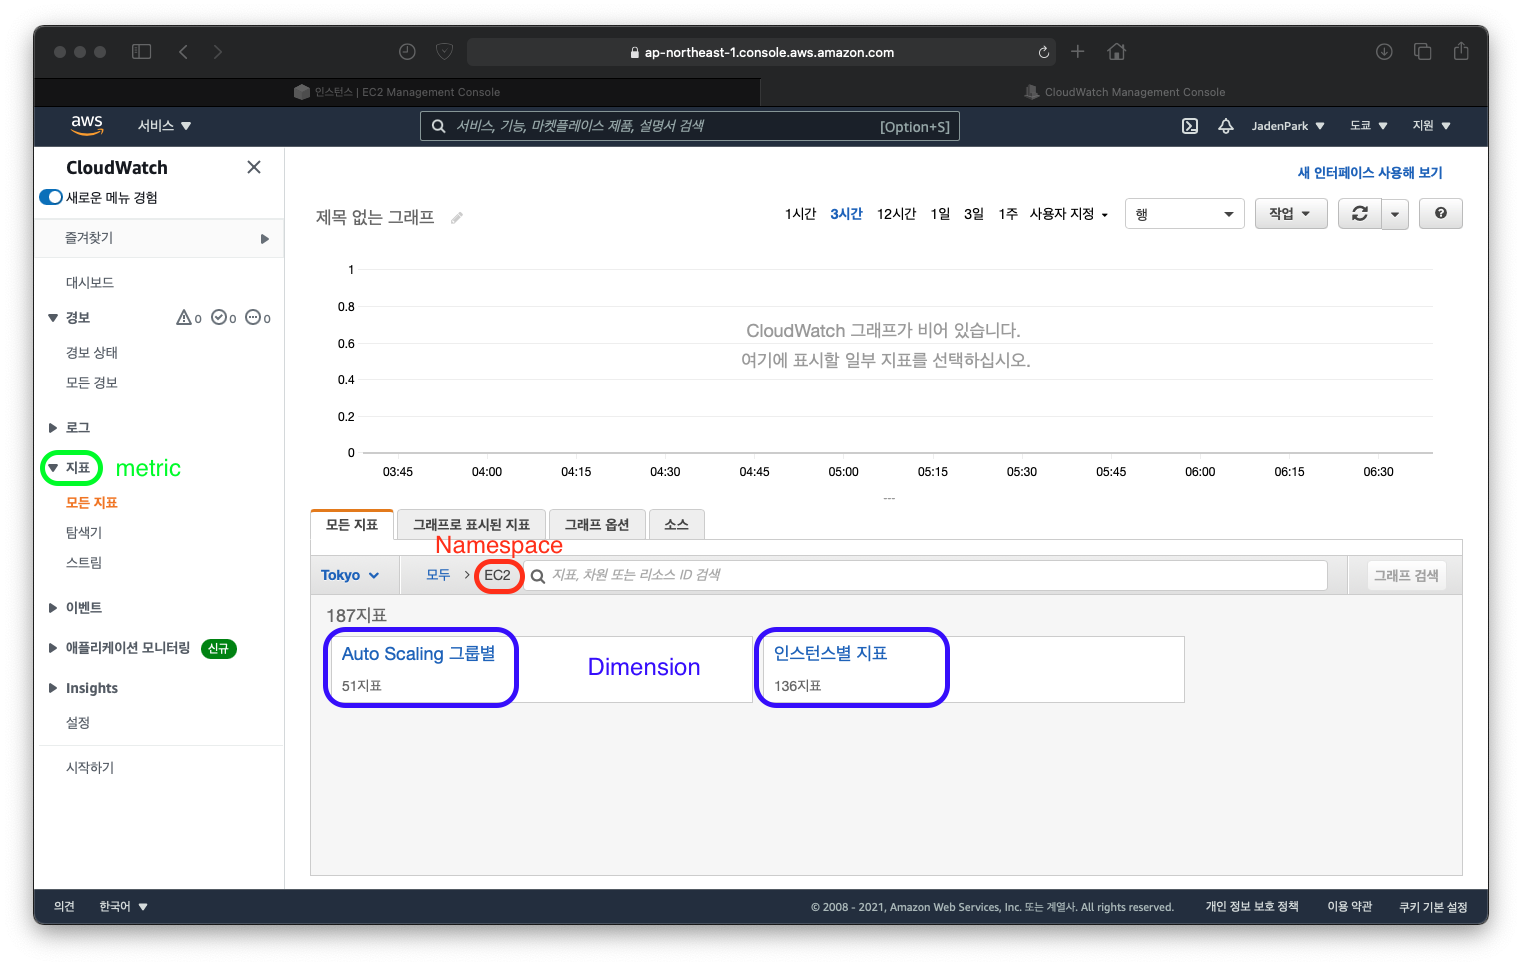Select the 12시간 time range

tap(896, 214)
